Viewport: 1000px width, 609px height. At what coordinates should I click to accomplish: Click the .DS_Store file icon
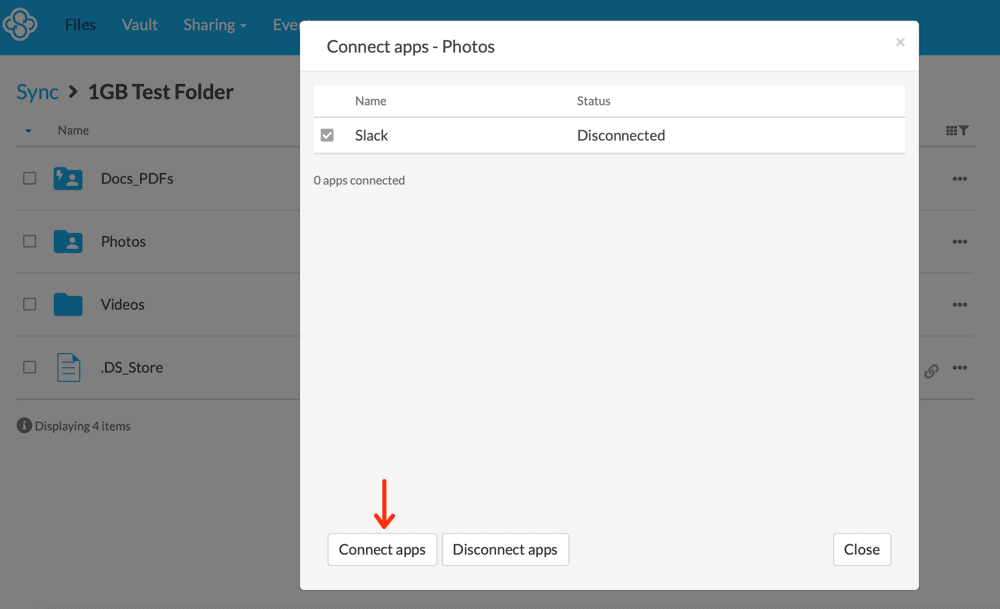point(68,368)
